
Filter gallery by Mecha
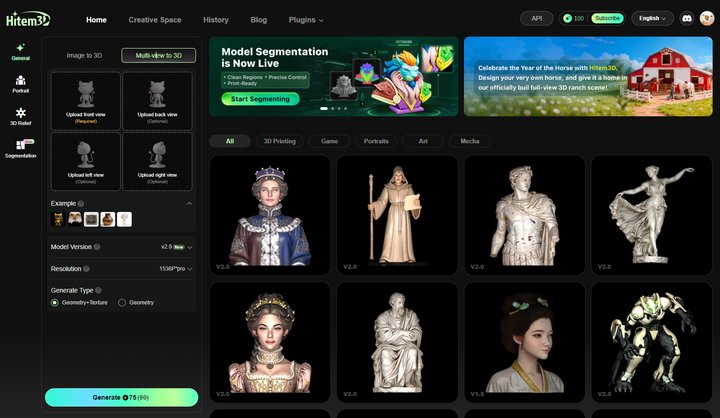[470, 141]
